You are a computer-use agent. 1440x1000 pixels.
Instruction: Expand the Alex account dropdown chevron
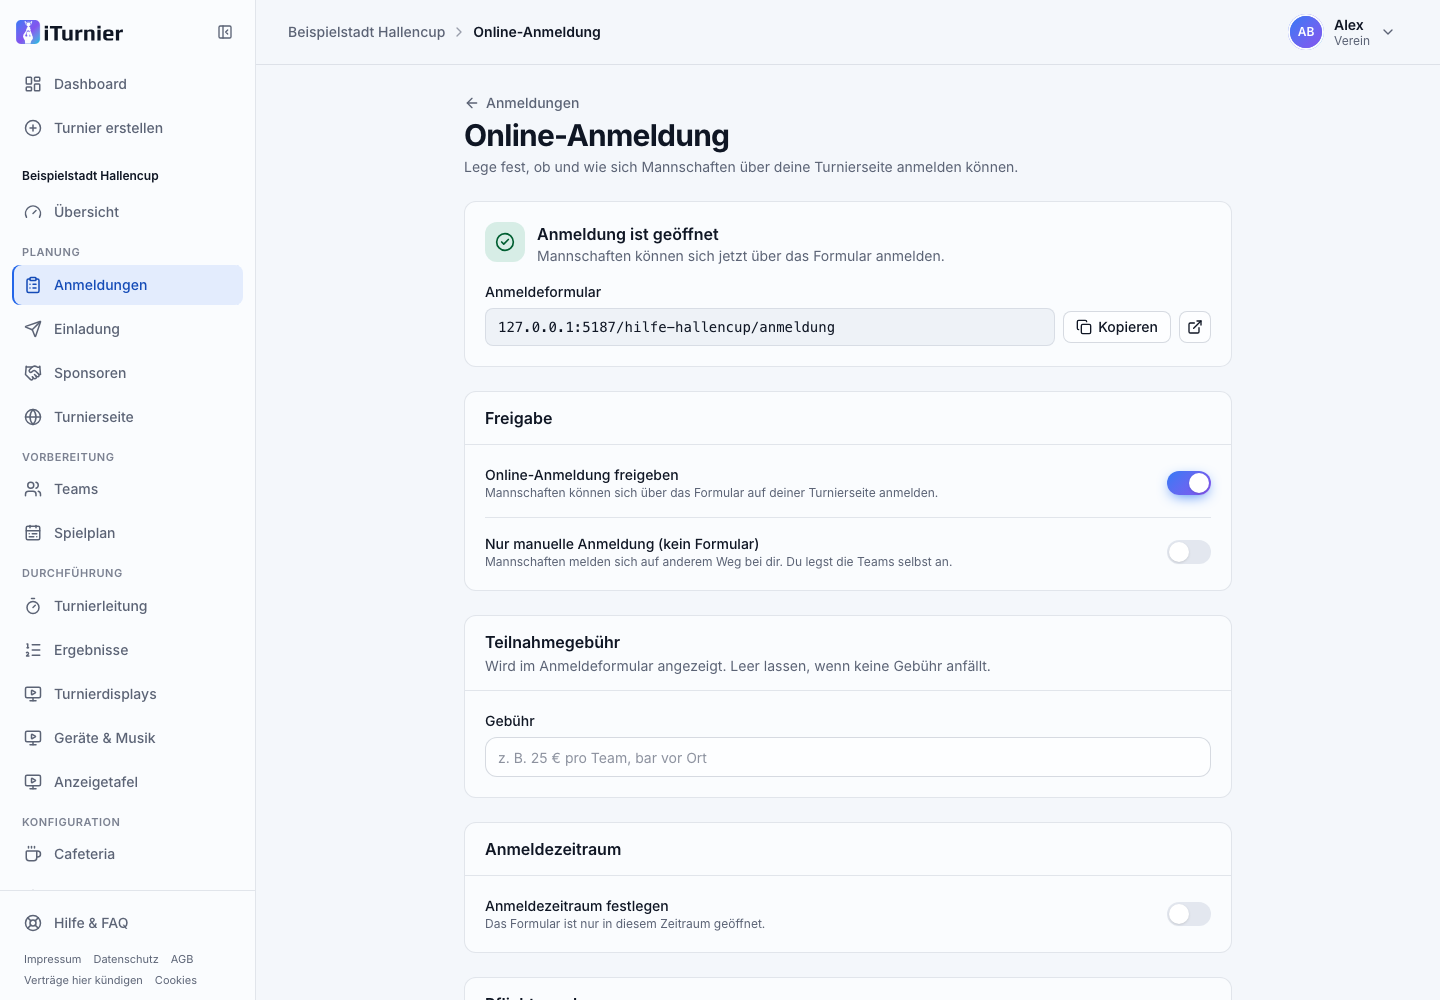click(x=1388, y=32)
